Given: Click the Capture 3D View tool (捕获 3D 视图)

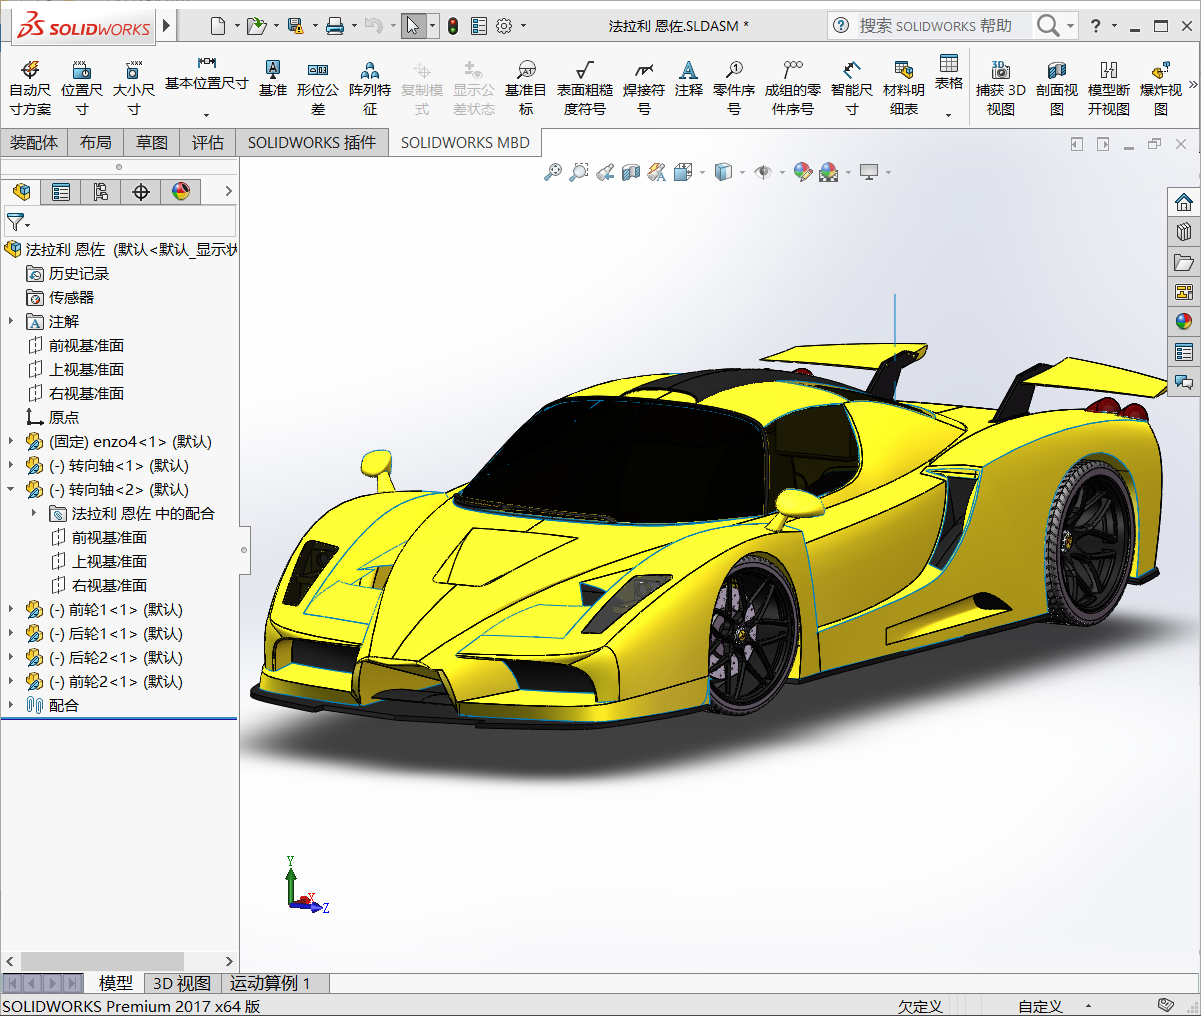Looking at the screenshot, I should point(1001,87).
